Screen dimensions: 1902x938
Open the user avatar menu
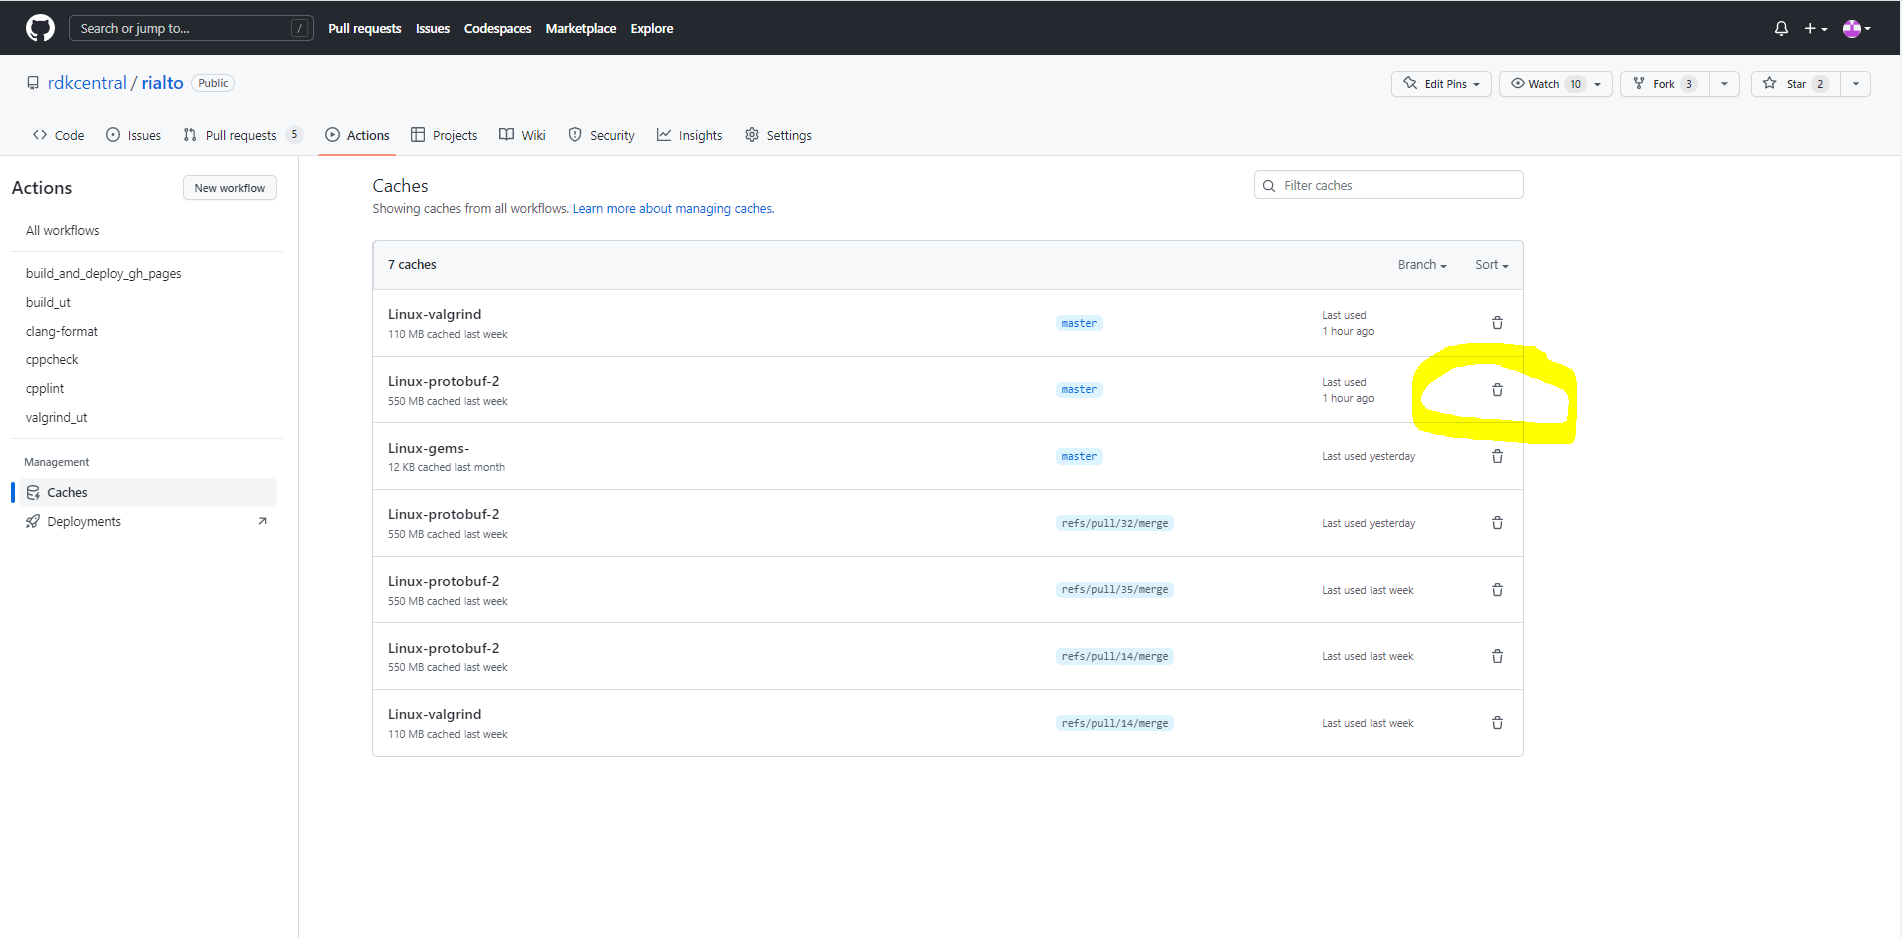click(1856, 29)
